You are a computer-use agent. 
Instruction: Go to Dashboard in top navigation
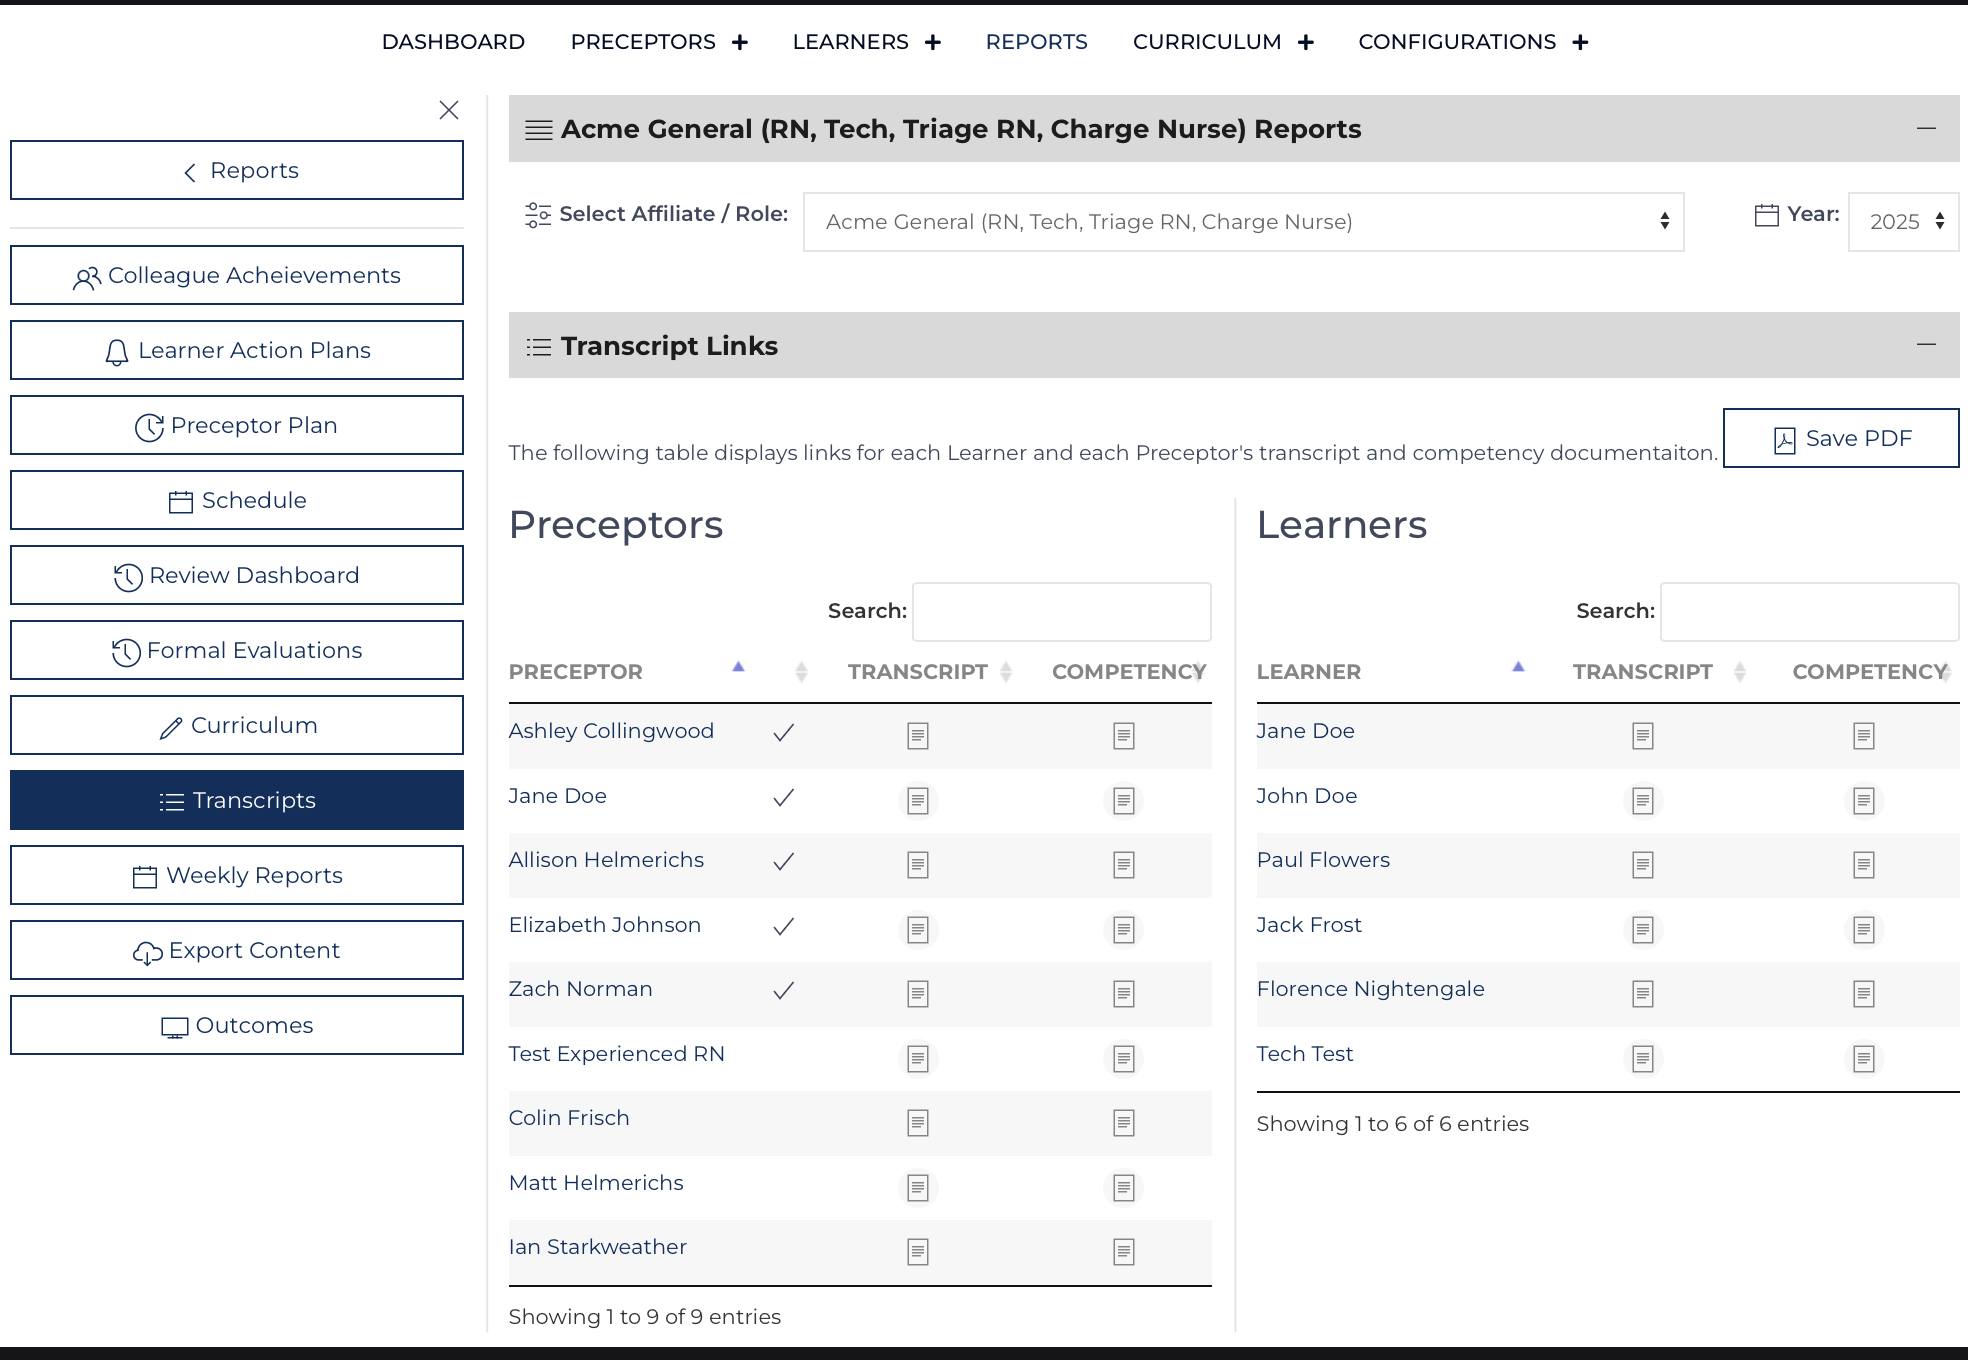pyautogui.click(x=453, y=42)
